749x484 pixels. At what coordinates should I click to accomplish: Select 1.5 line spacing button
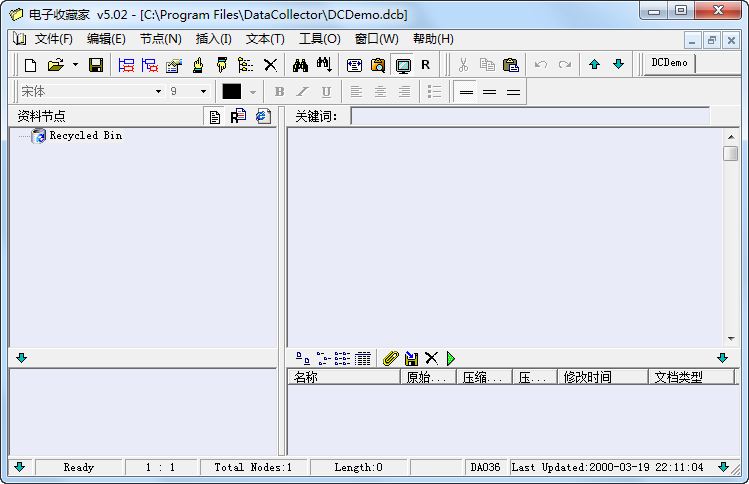pyautogui.click(x=490, y=92)
